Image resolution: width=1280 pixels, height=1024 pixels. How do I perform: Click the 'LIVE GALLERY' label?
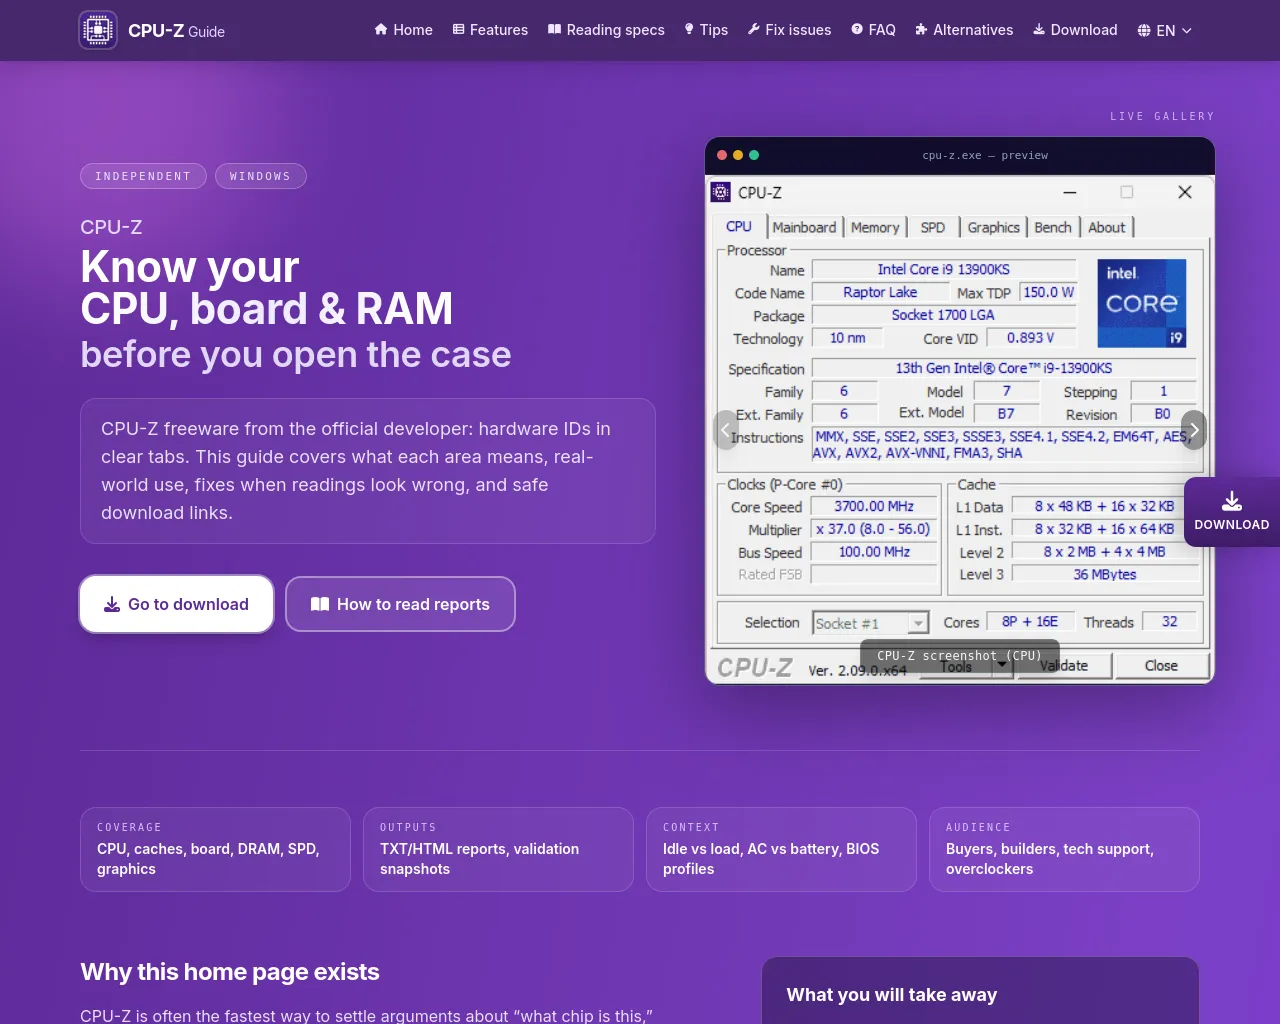pos(1162,116)
